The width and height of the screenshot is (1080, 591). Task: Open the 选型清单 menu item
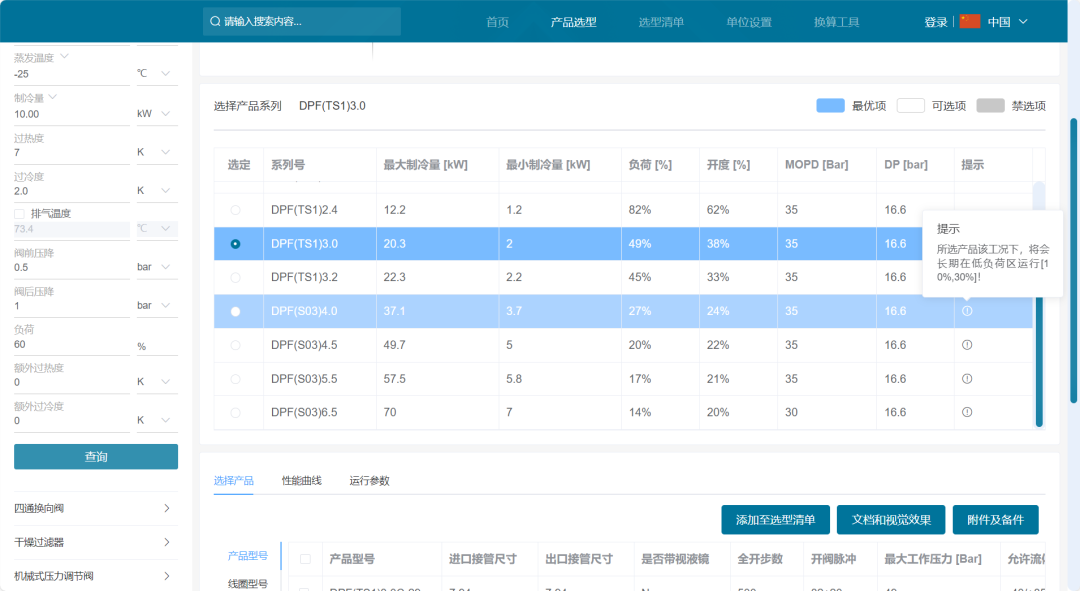coord(661,22)
